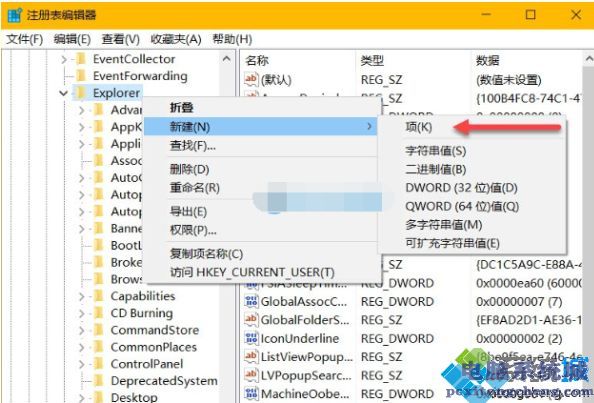Image resolution: width=594 pixels, height=403 pixels.
Task: Select the EventForwarding tree item
Action: pos(140,76)
